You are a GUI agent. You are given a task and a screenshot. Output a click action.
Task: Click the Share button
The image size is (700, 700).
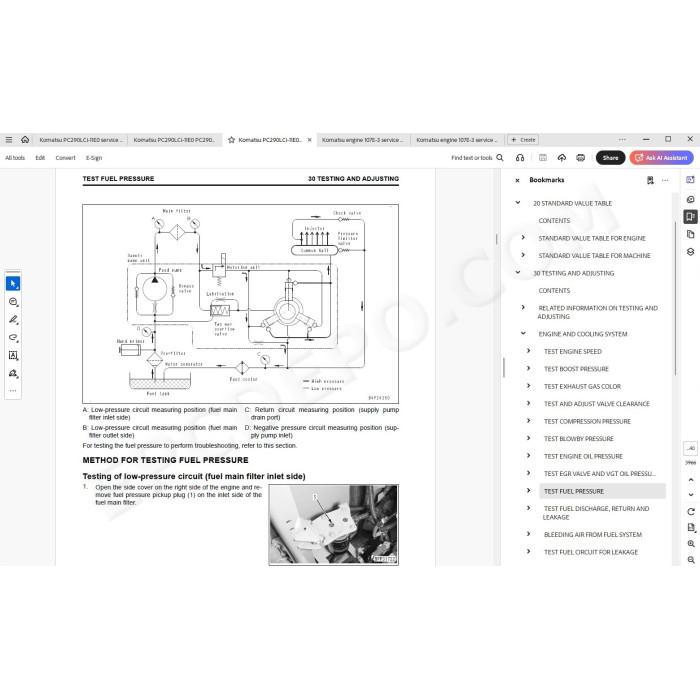610,158
